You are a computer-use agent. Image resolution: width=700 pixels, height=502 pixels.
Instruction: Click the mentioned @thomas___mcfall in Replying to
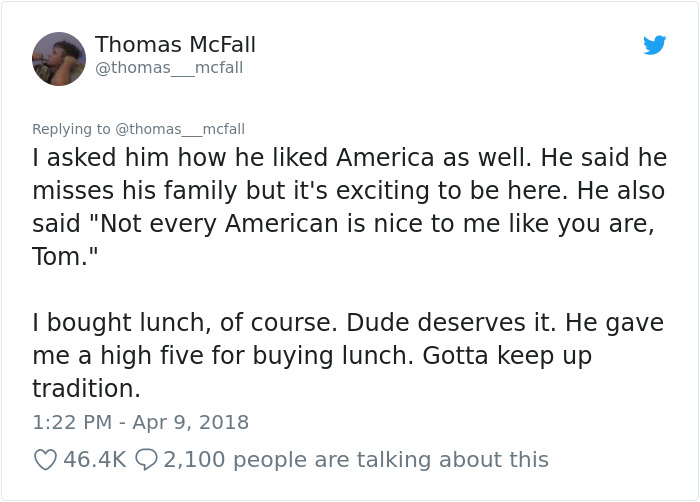(180, 129)
